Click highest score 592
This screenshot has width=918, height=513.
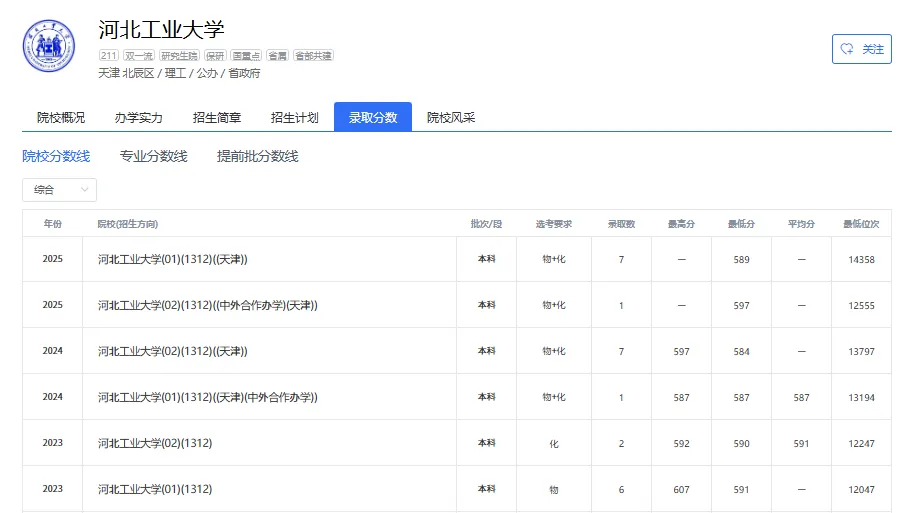681,443
